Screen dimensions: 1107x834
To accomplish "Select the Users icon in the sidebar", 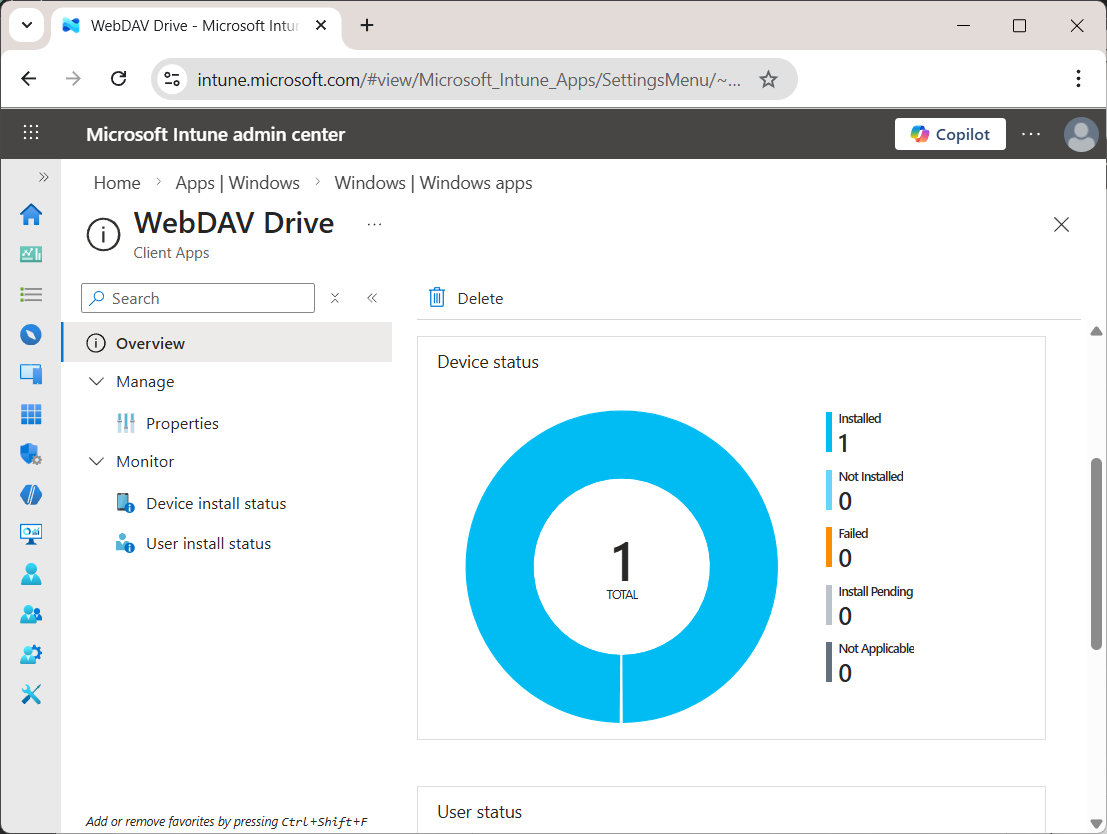I will [x=31, y=574].
